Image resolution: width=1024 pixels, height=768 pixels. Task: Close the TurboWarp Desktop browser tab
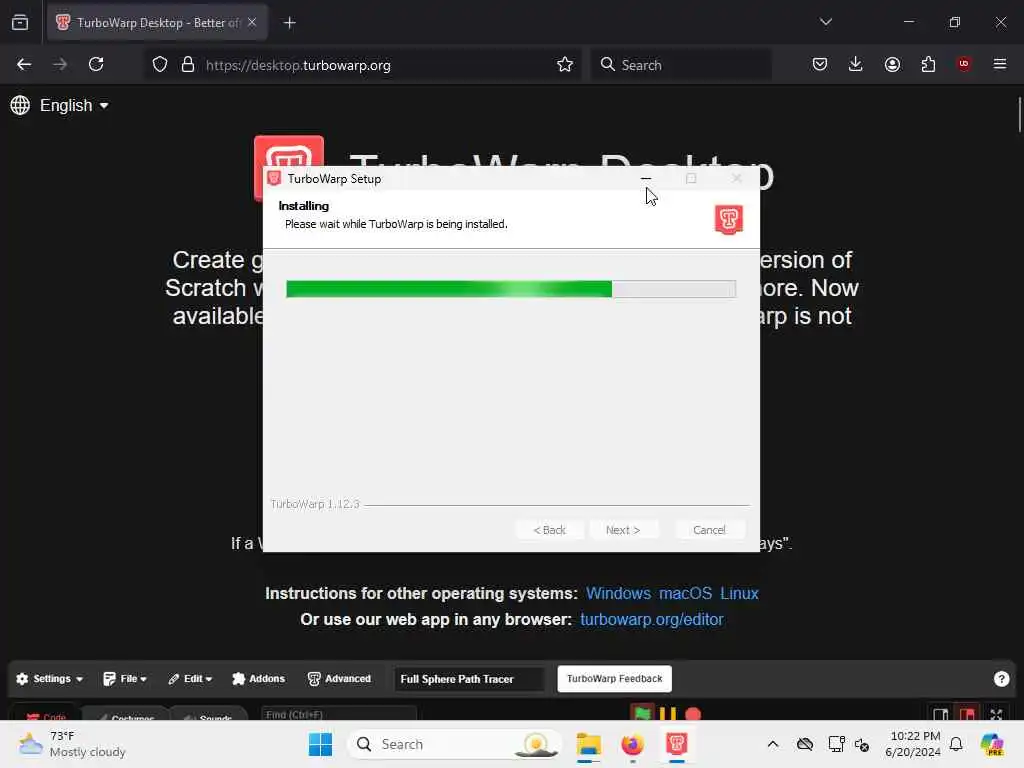(252, 22)
